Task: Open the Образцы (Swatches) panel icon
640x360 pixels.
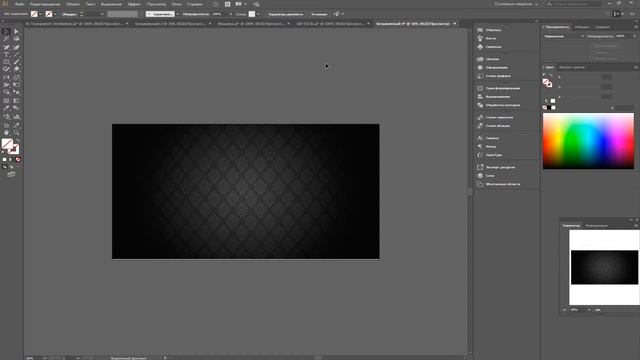Action: click(x=480, y=30)
